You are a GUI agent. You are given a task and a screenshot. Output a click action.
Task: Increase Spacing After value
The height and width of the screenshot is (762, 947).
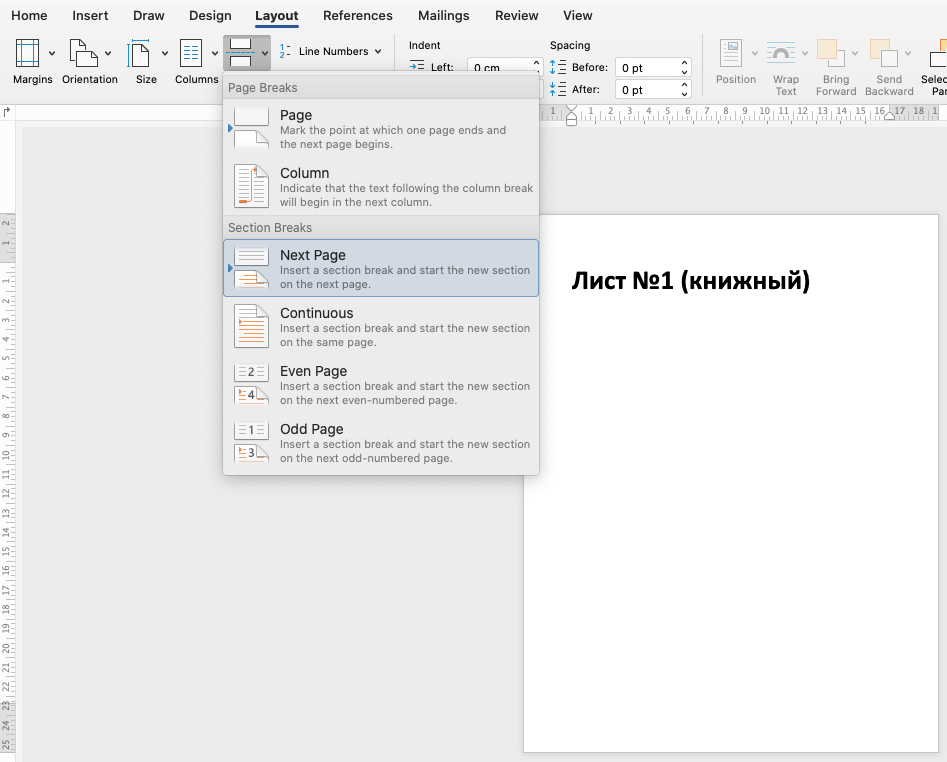[684, 85]
